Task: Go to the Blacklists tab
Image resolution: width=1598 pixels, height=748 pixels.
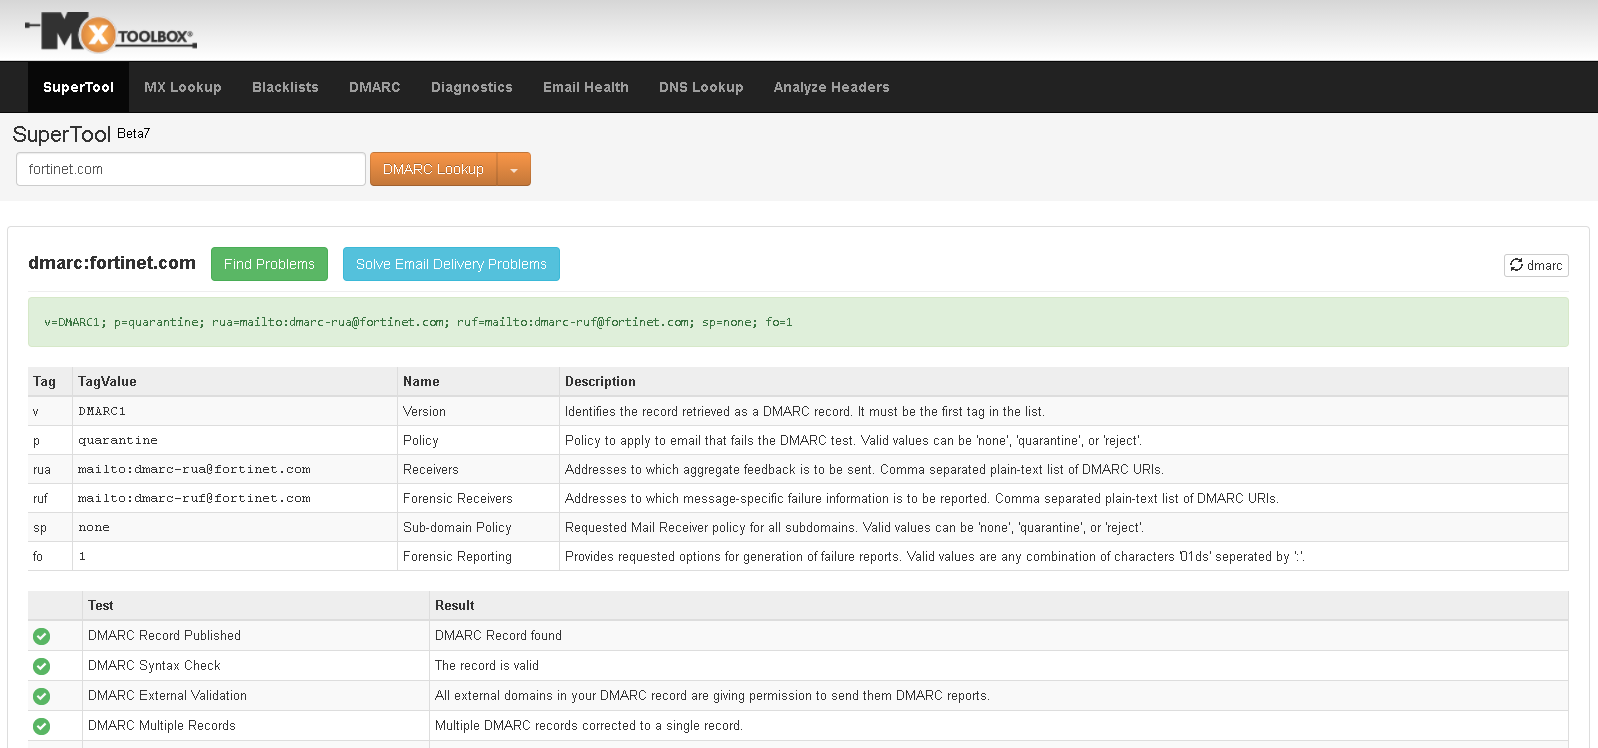Action: tap(285, 87)
